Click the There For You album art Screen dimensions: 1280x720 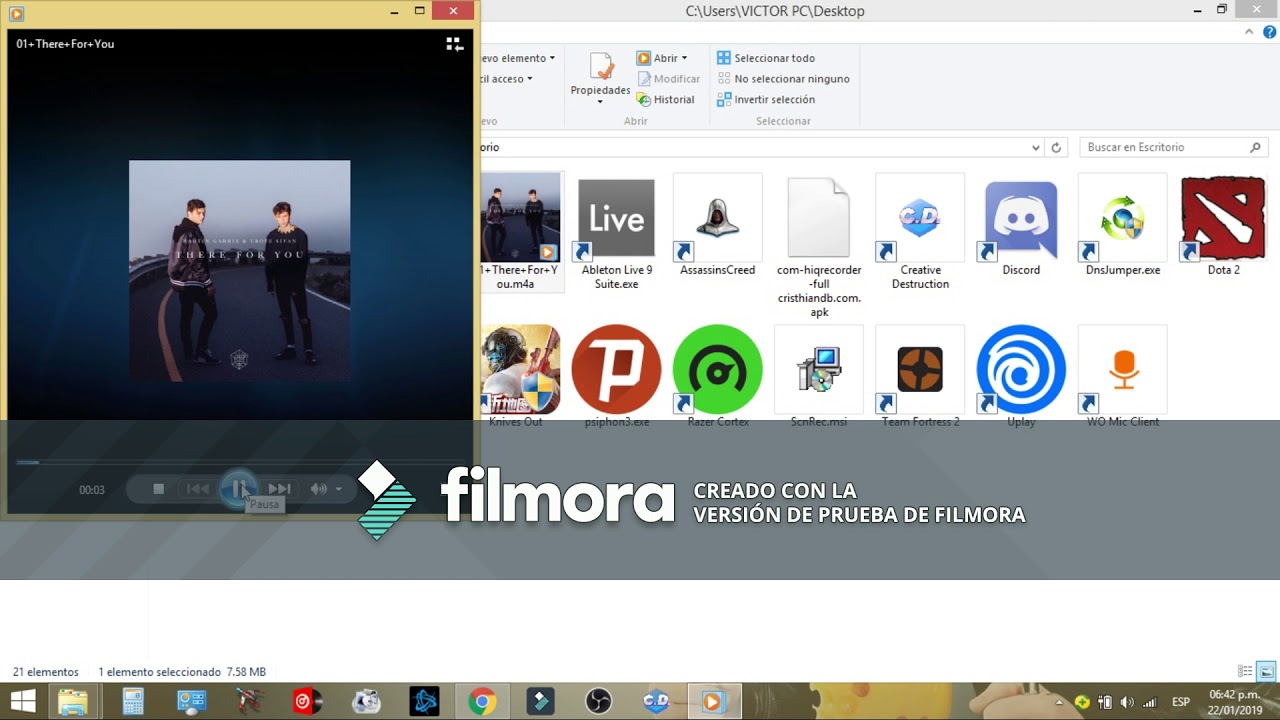[x=239, y=271]
